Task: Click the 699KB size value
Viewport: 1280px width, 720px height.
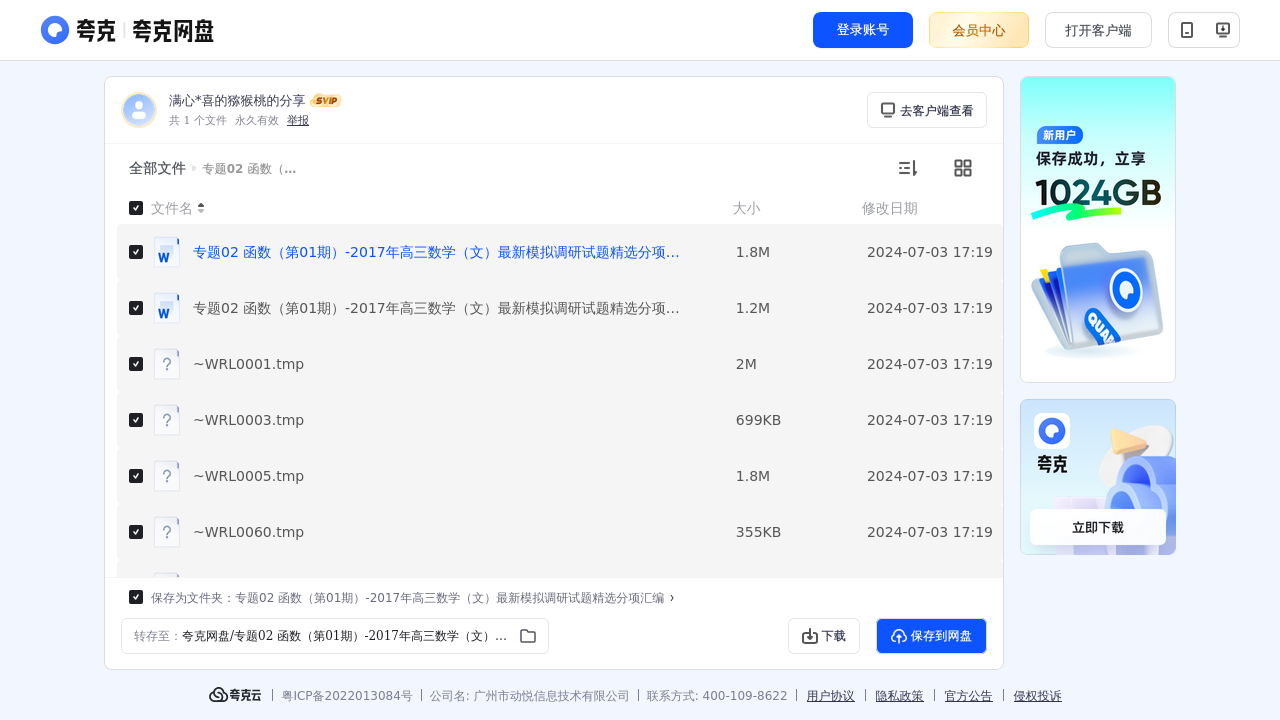Action: point(758,420)
